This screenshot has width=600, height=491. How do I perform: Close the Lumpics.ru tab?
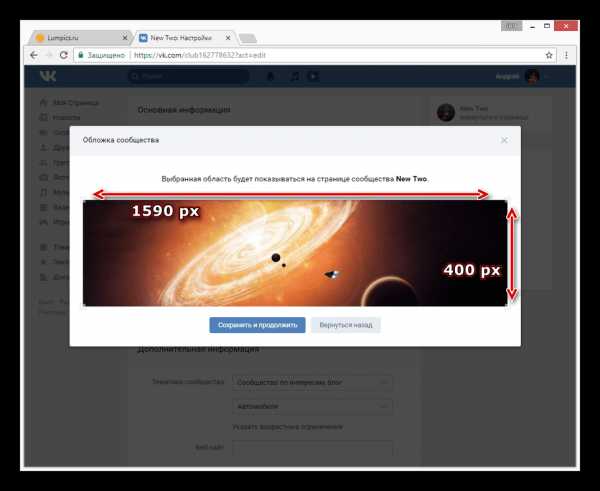pos(125,38)
